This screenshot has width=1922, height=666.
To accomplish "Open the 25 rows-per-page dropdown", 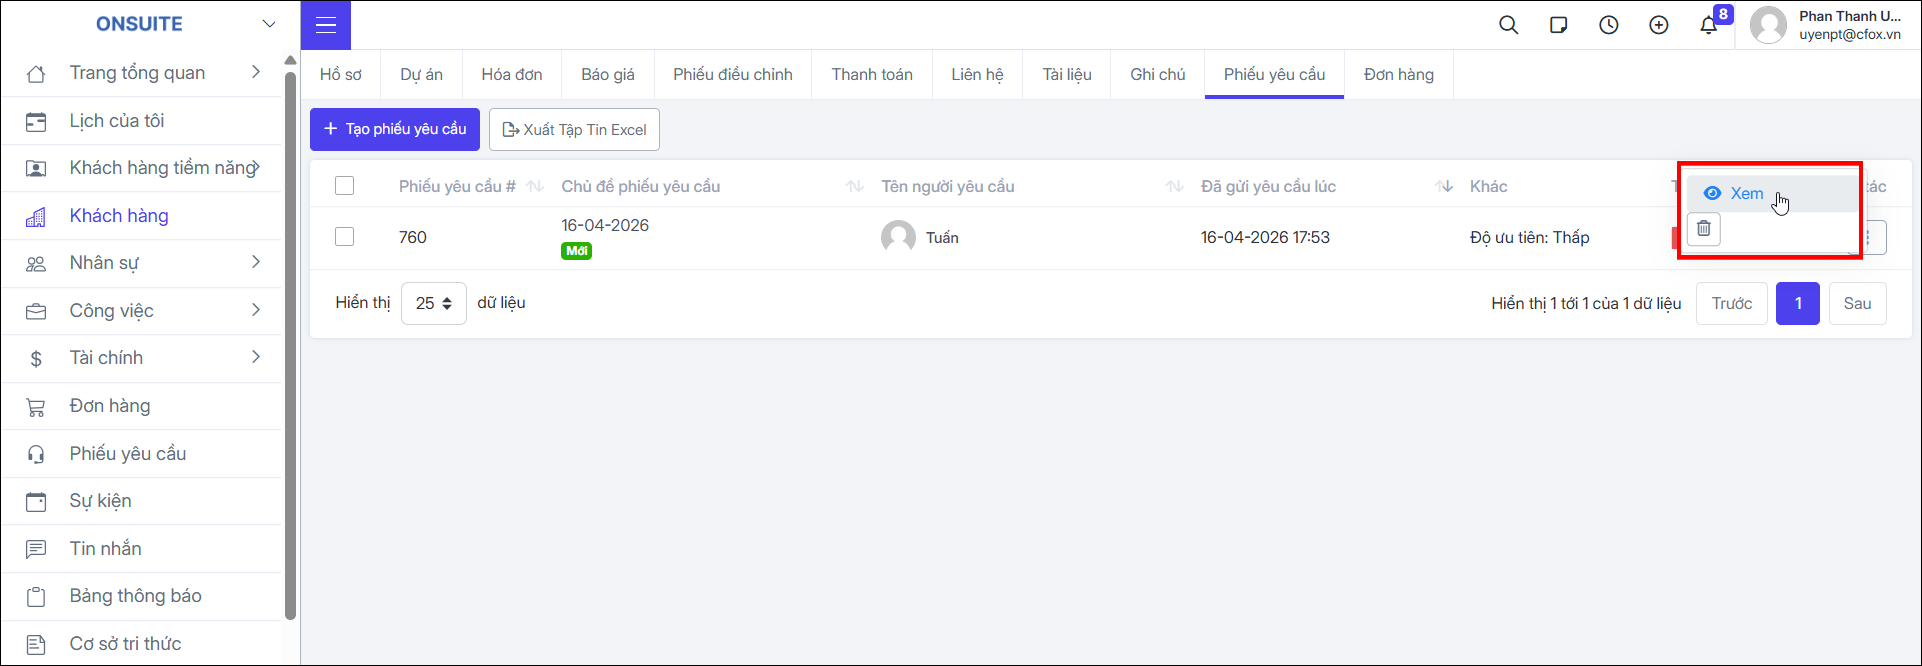I will [x=434, y=303].
